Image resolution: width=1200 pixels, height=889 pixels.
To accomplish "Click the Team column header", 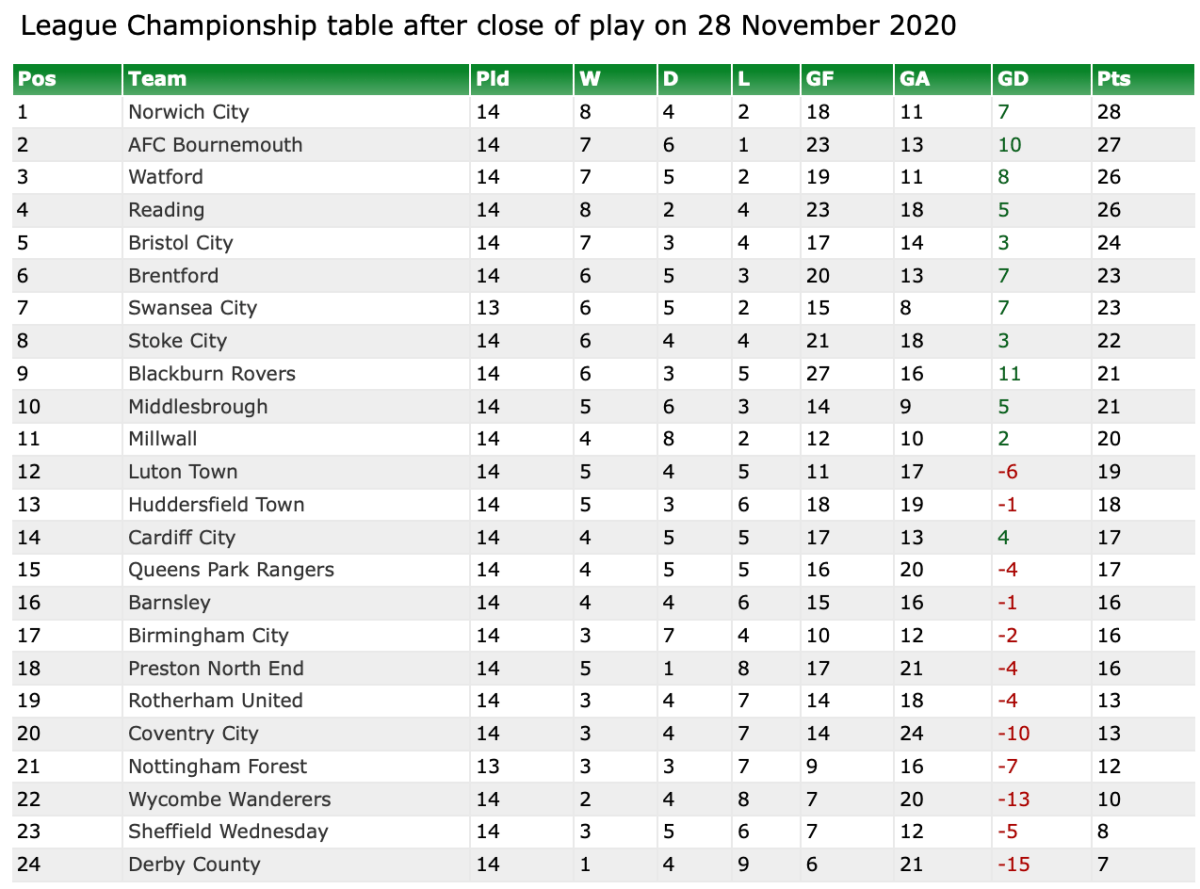I will coord(157,79).
